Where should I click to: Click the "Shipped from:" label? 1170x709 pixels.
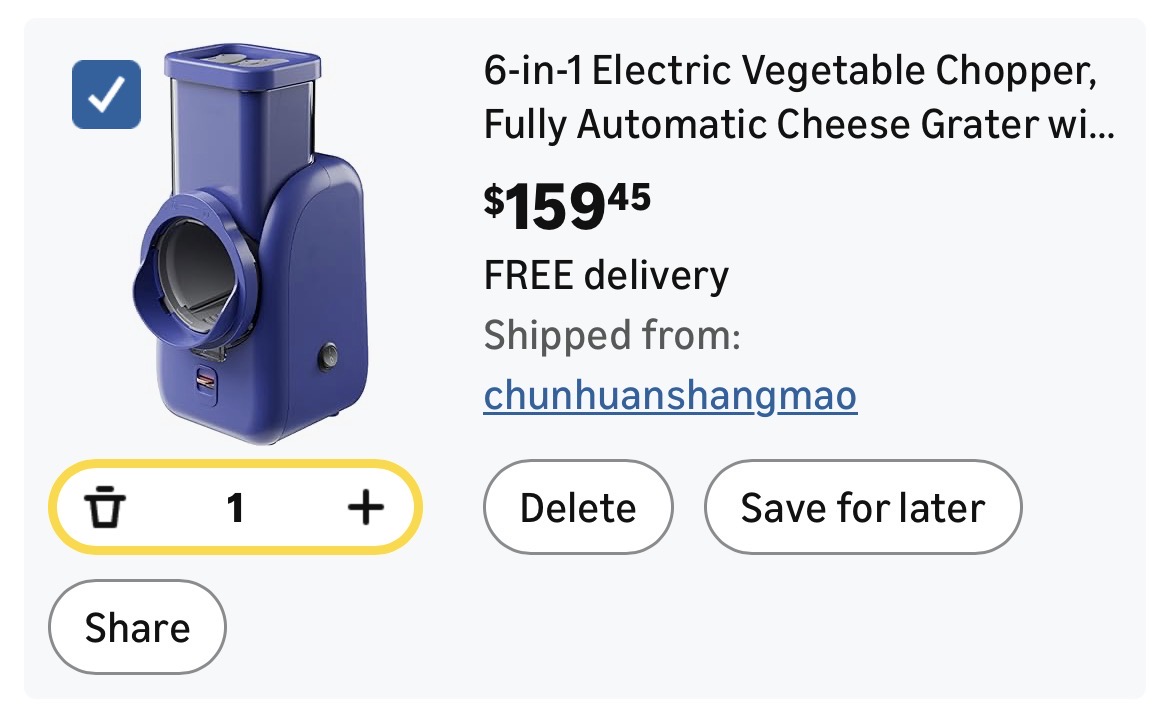click(612, 336)
